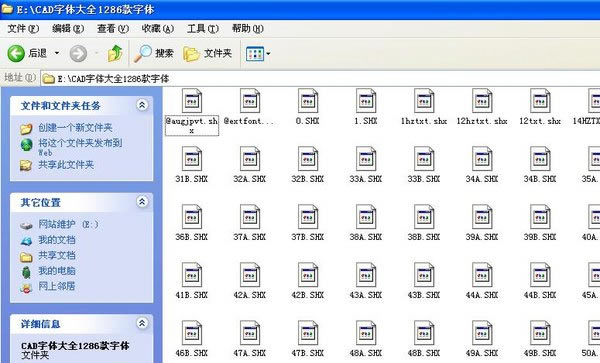Open the 工具(T) menu

click(x=203, y=29)
